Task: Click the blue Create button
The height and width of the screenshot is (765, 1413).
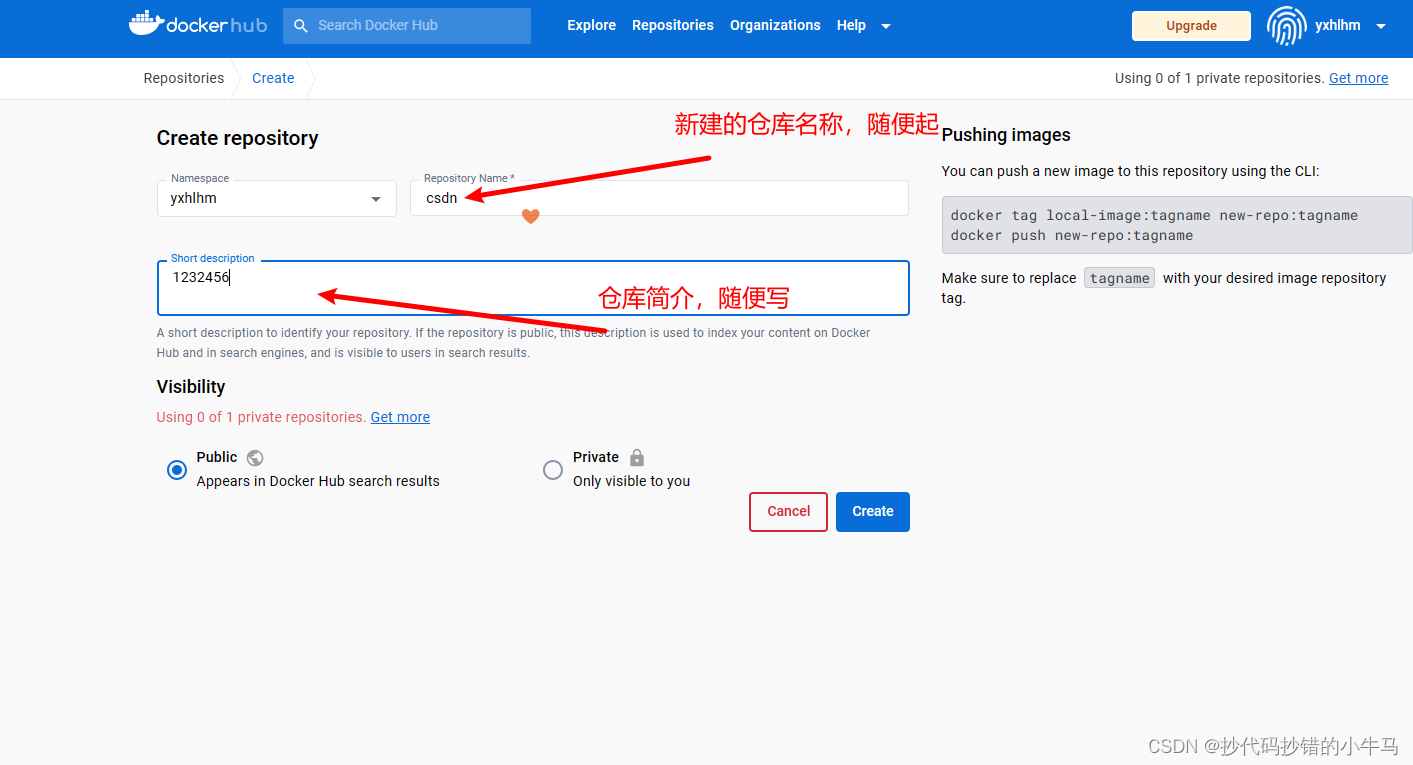Action: coord(873,511)
